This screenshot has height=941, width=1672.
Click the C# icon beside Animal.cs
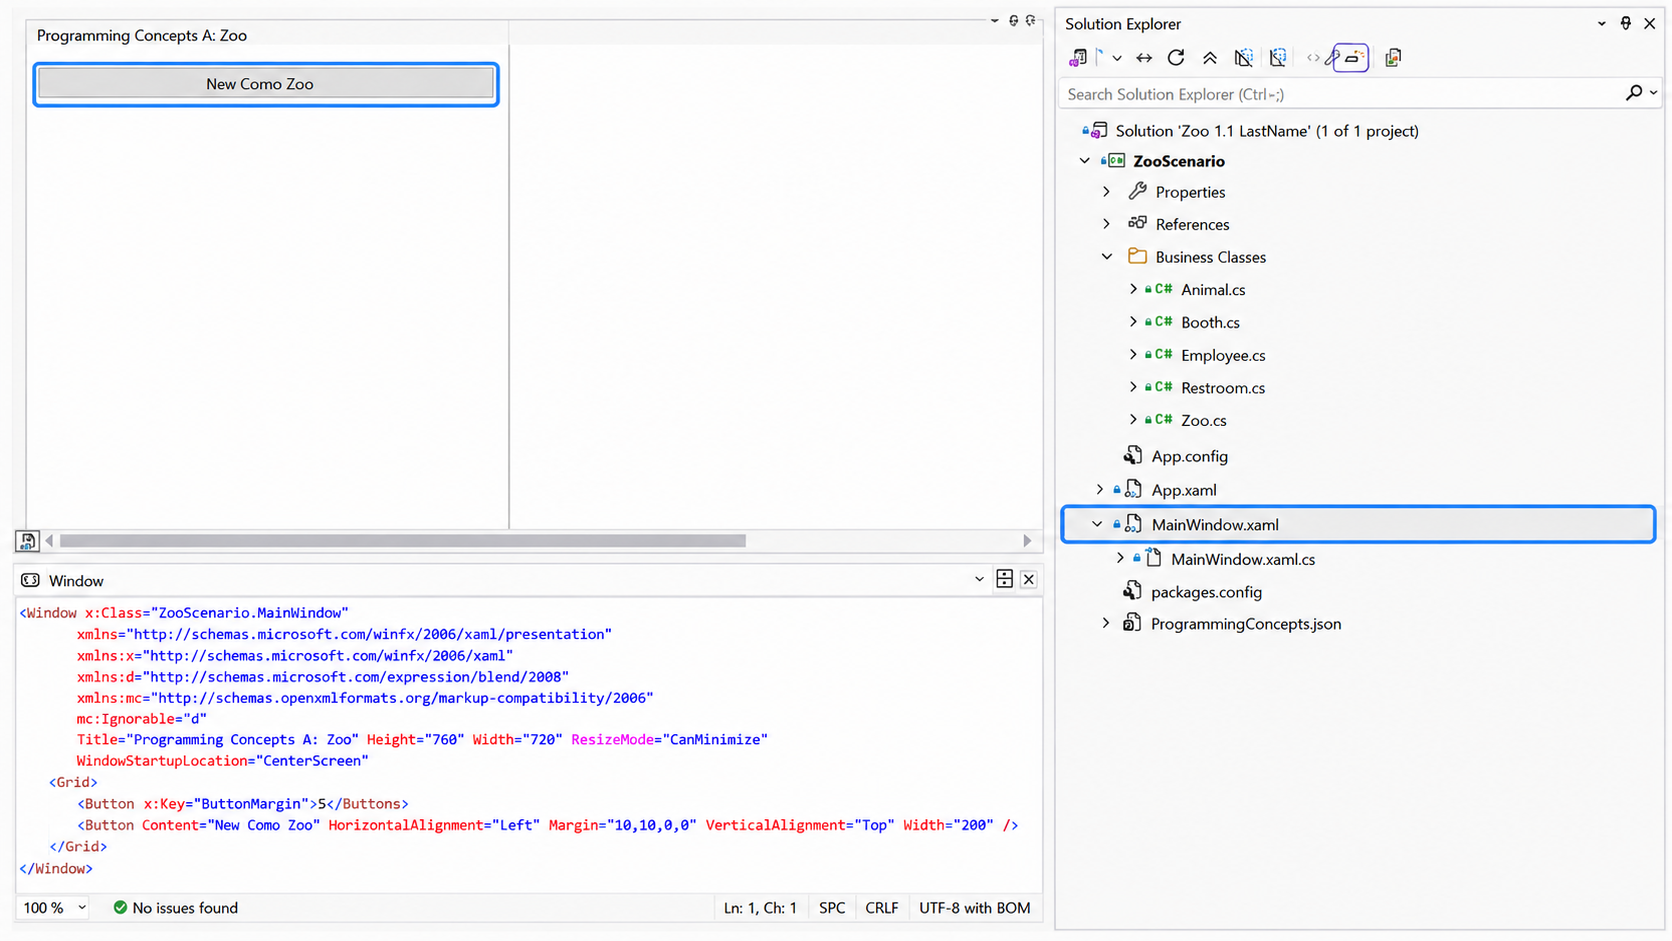coord(1163,289)
